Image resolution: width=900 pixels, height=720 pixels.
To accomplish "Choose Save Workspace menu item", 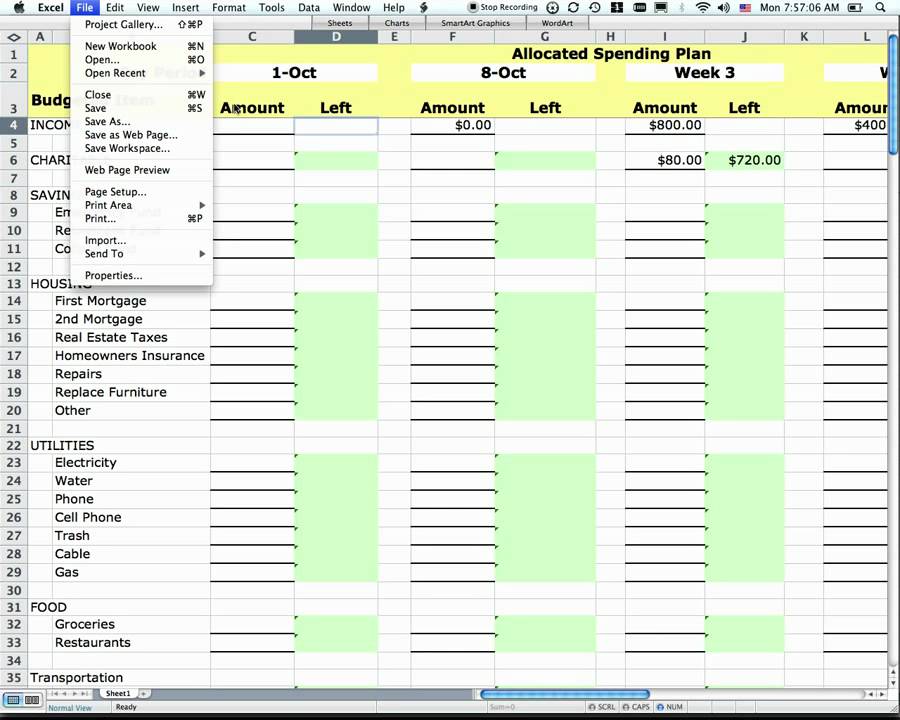I will tap(141, 148).
